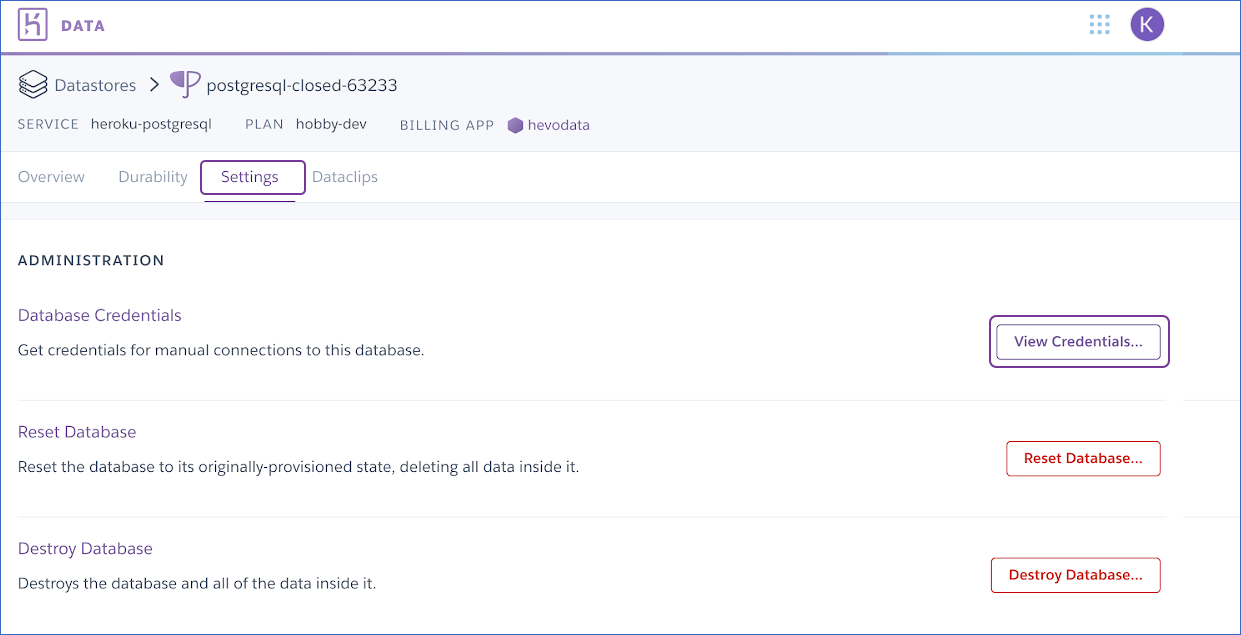Click the View Credentials button

(1079, 341)
